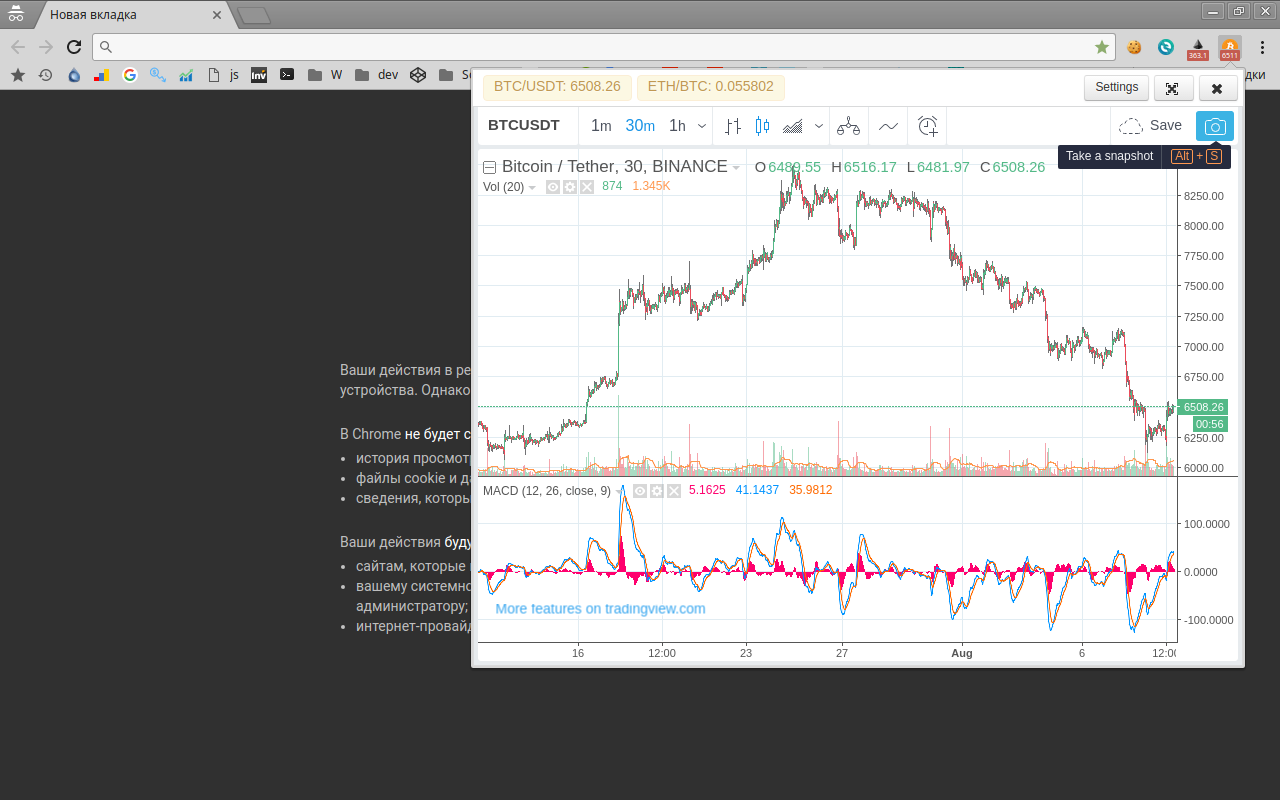
Task: Toggle visibility of the MACD indicator eye
Action: tap(640, 491)
